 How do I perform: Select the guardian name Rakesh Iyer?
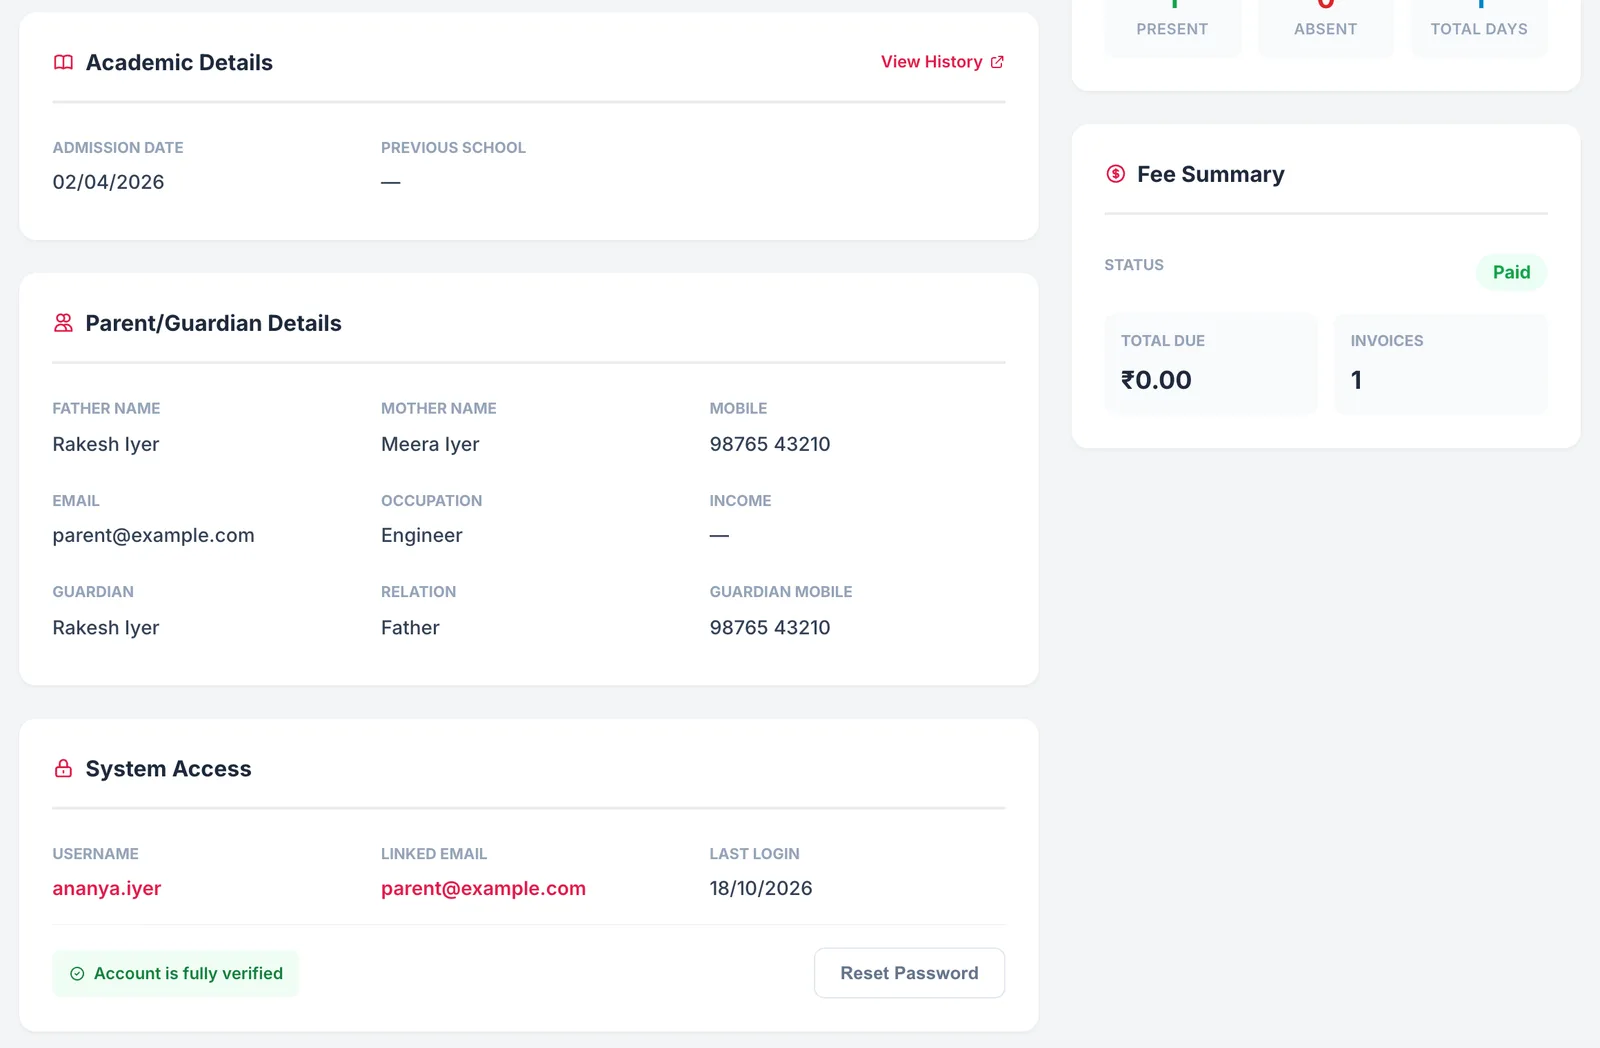coord(106,627)
